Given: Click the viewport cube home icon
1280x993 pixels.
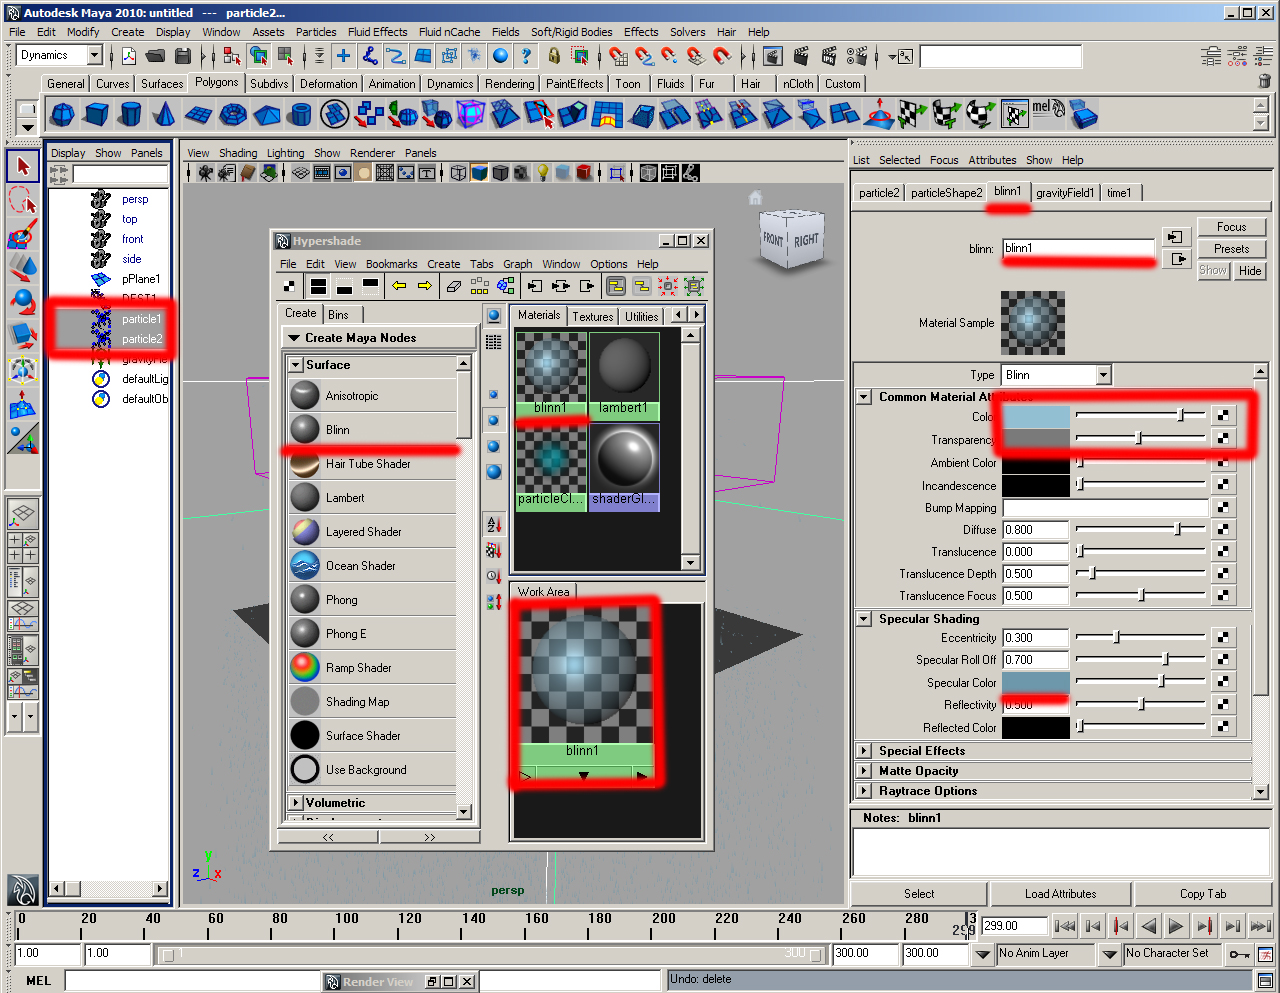Looking at the screenshot, I should pyautogui.click(x=756, y=197).
